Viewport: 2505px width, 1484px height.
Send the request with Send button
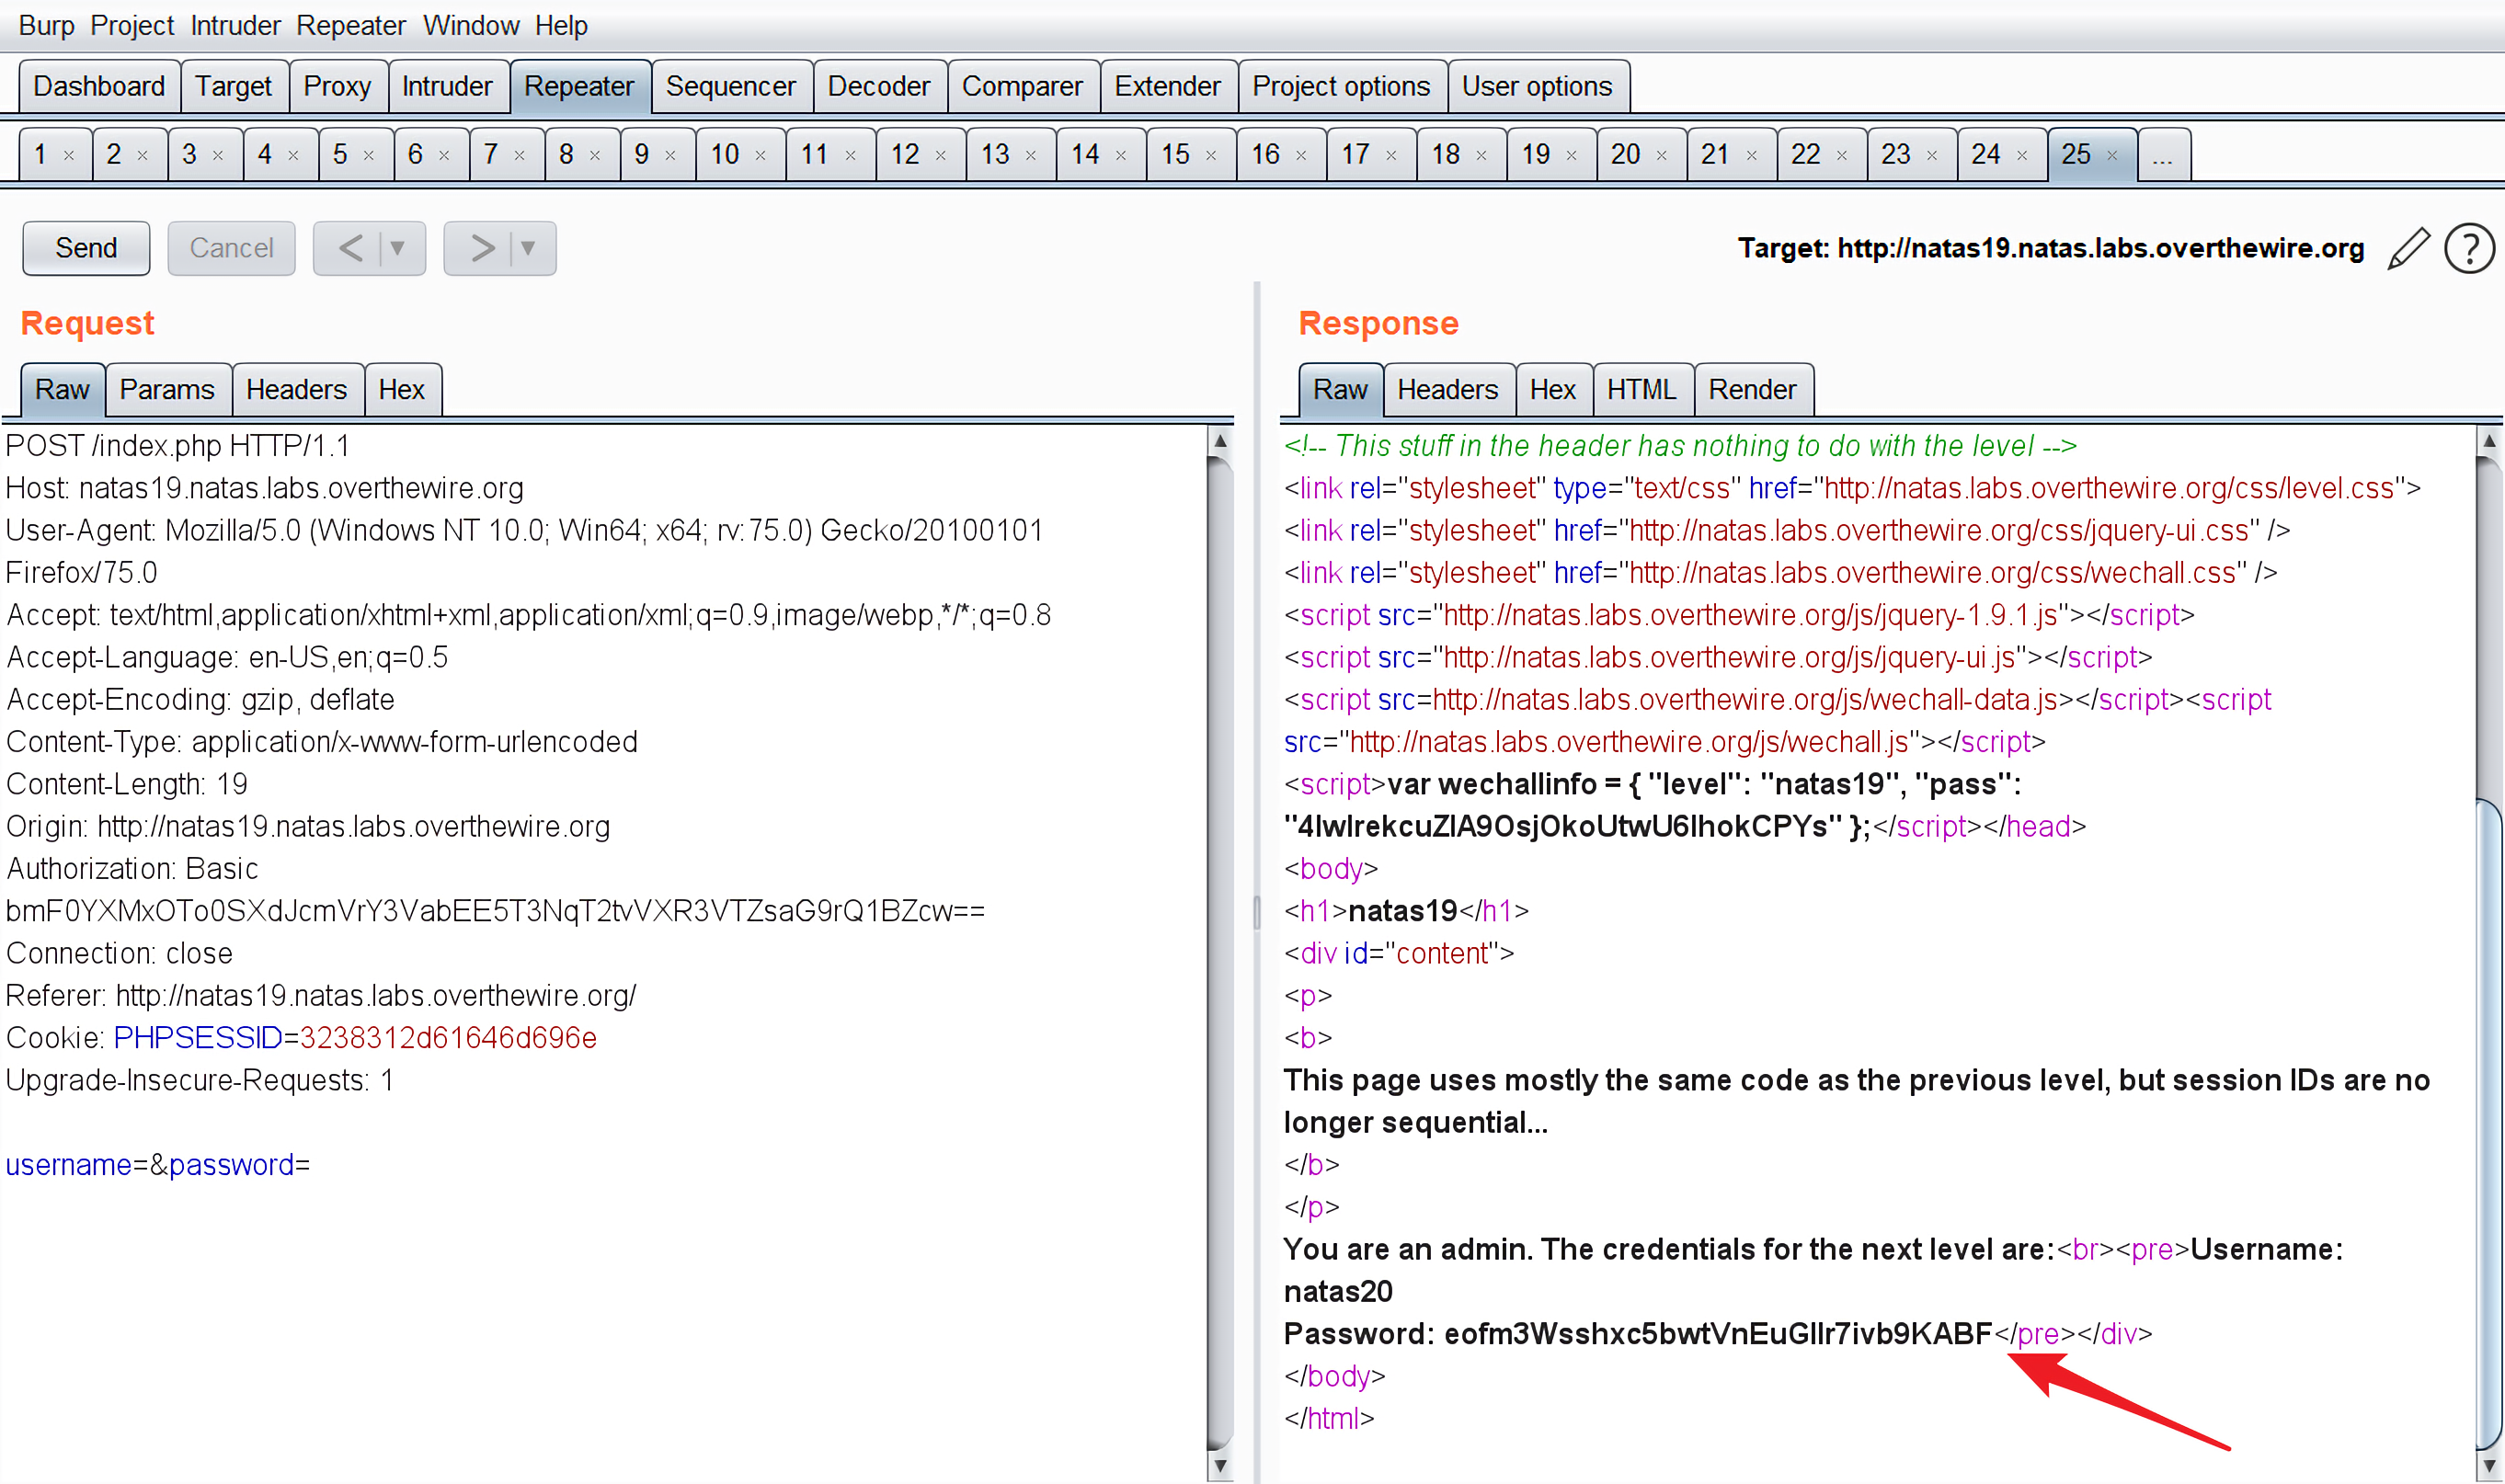click(x=86, y=248)
